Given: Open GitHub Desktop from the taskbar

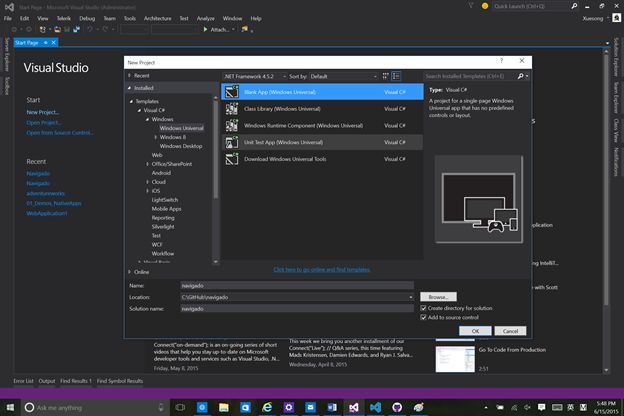Looking at the screenshot, I should (397, 407).
